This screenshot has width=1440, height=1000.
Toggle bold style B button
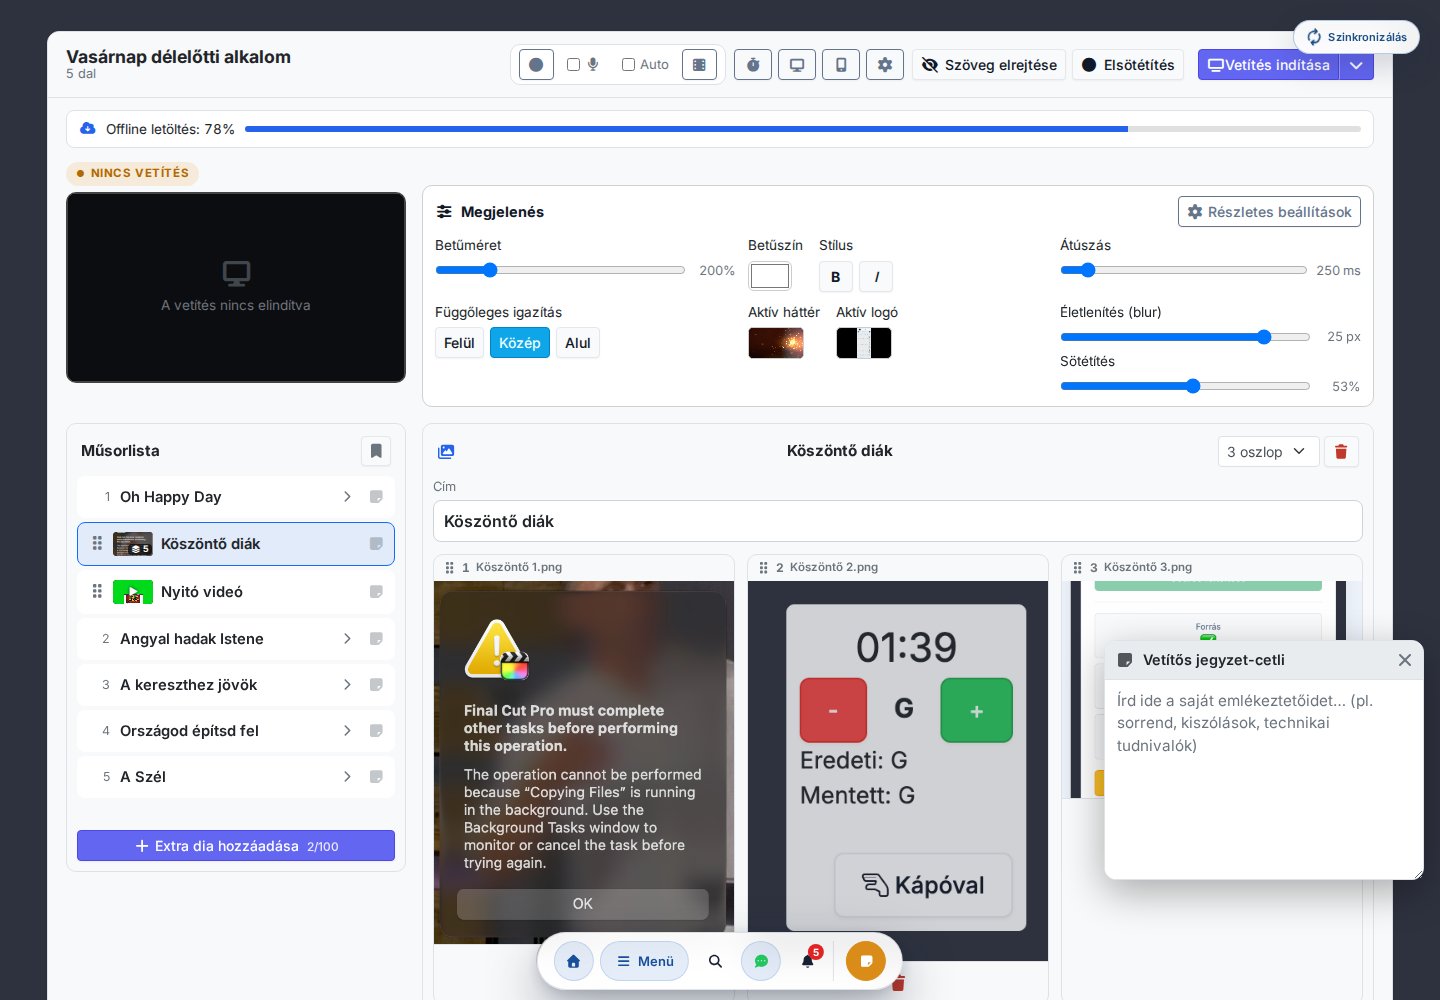(836, 277)
